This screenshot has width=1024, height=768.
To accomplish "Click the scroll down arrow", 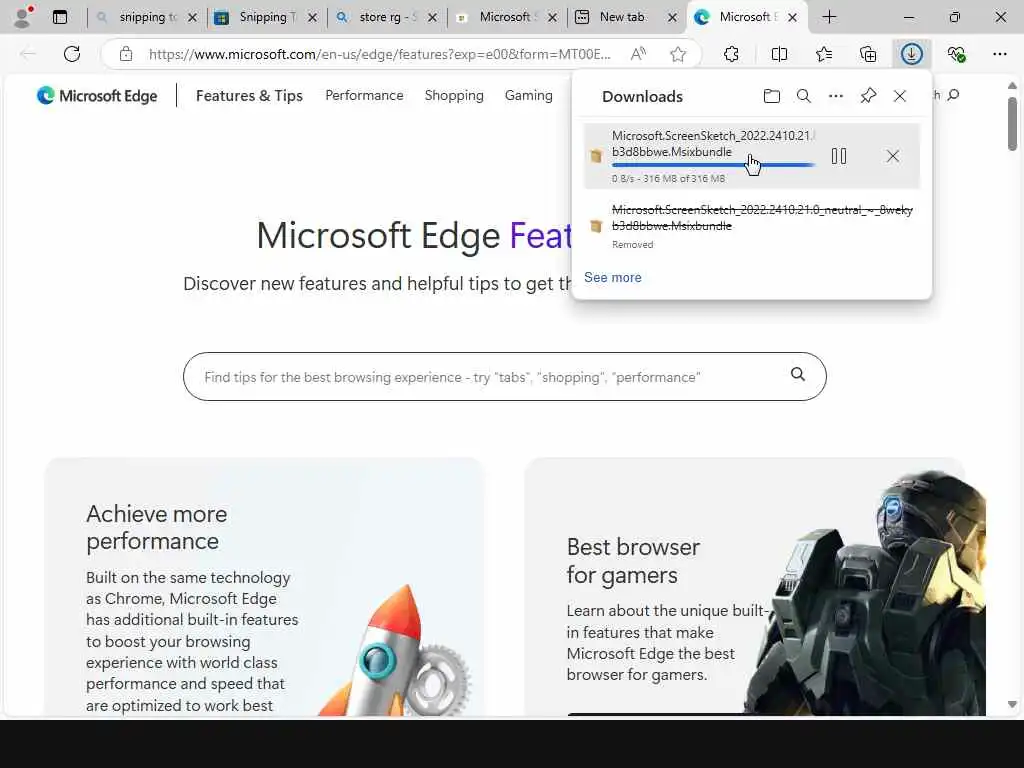I will (x=1012, y=704).
